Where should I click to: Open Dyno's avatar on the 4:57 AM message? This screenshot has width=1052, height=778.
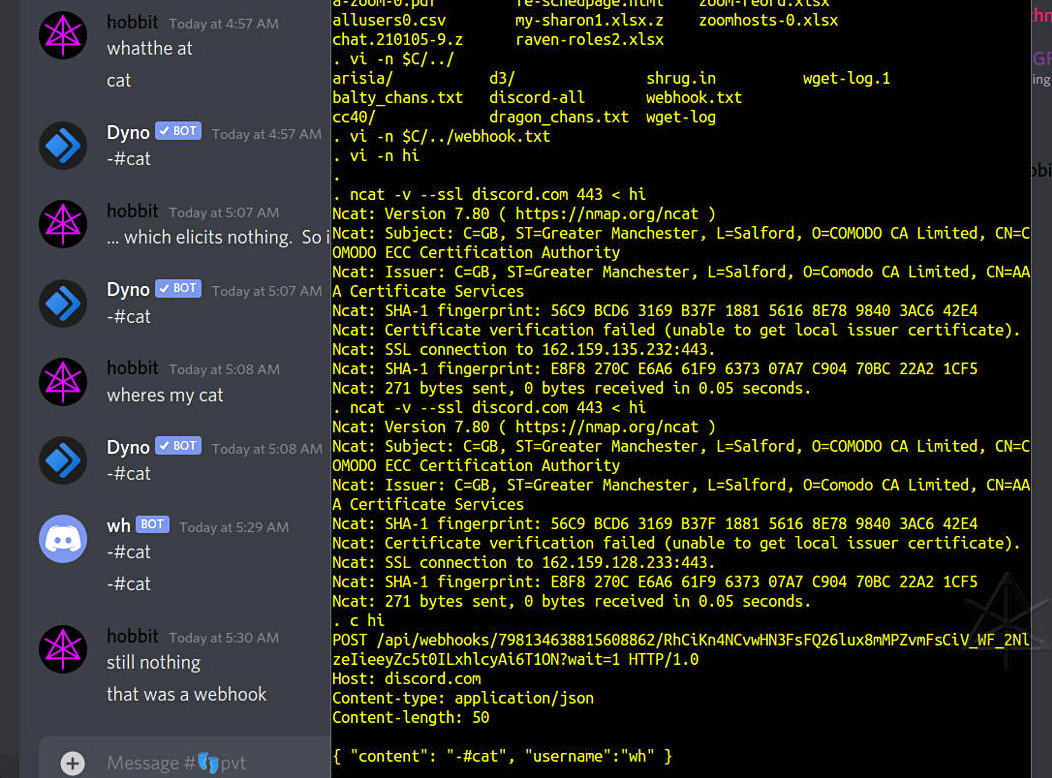(x=63, y=146)
